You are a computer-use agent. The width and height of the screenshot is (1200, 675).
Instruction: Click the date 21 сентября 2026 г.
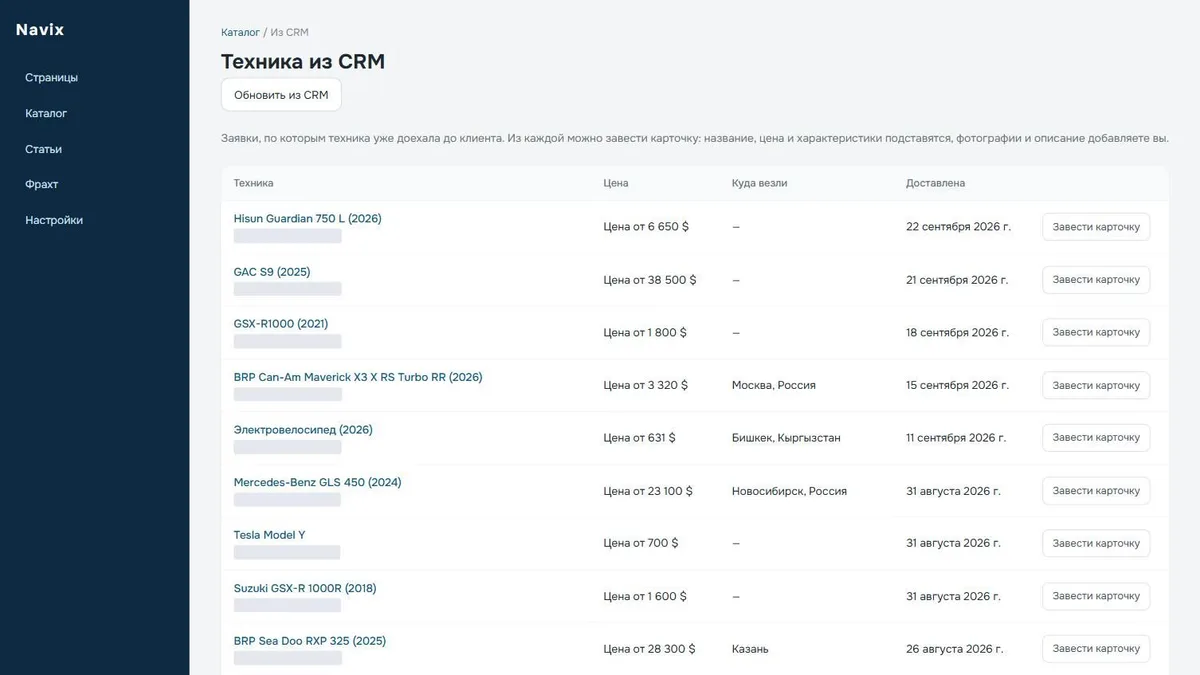coord(957,280)
